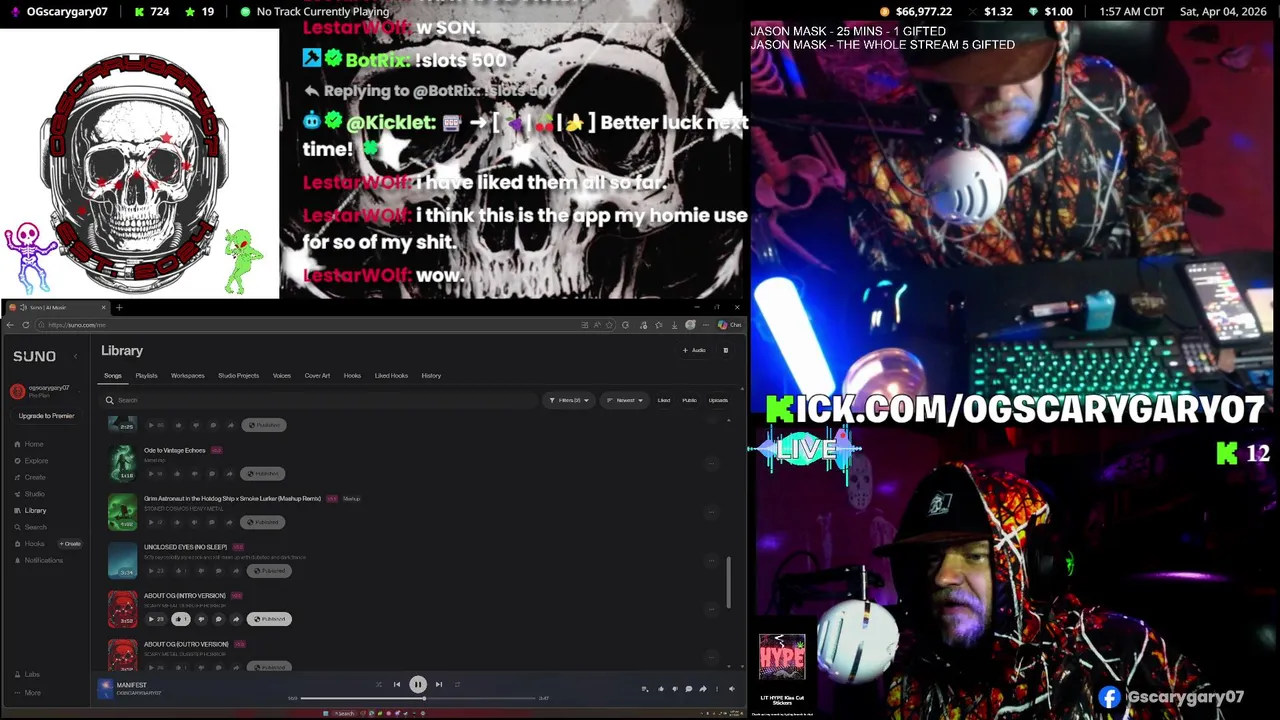The width and height of the screenshot is (1280, 720).
Task: Click the Hooks + Create button
Action: [x=70, y=544]
